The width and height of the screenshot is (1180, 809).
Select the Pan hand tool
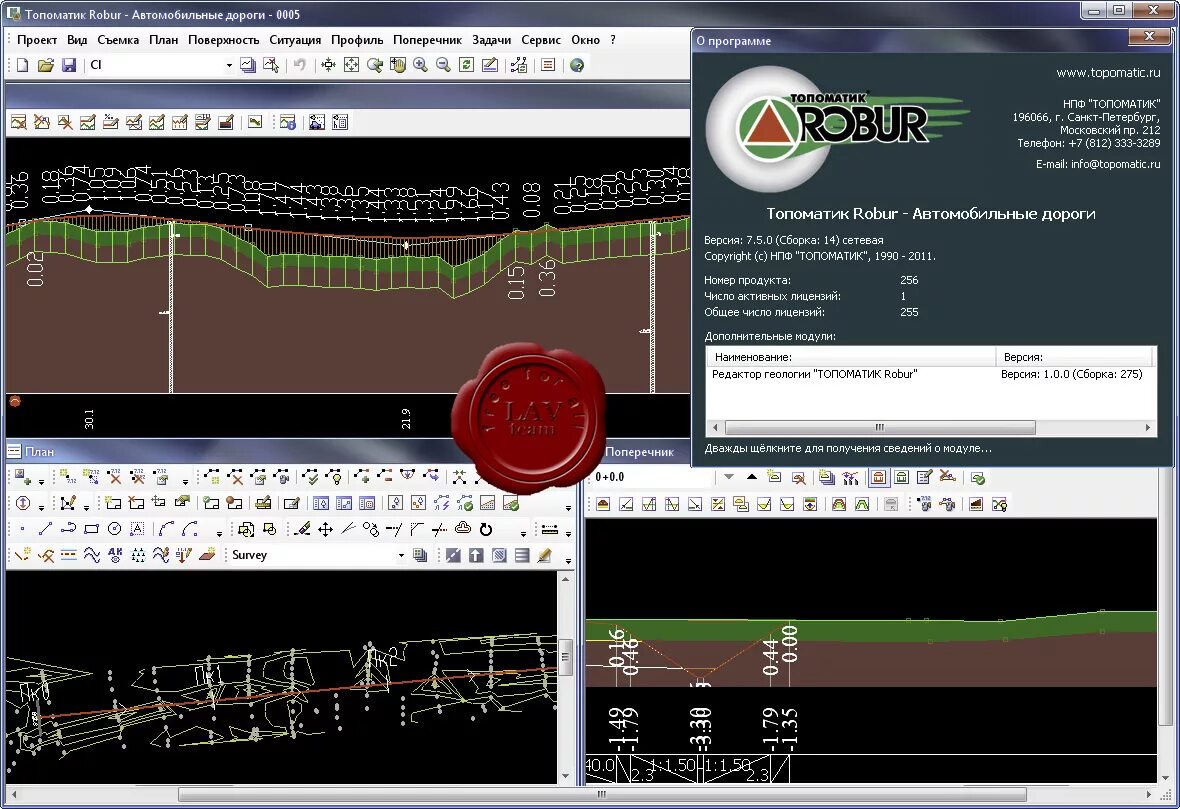[x=398, y=65]
